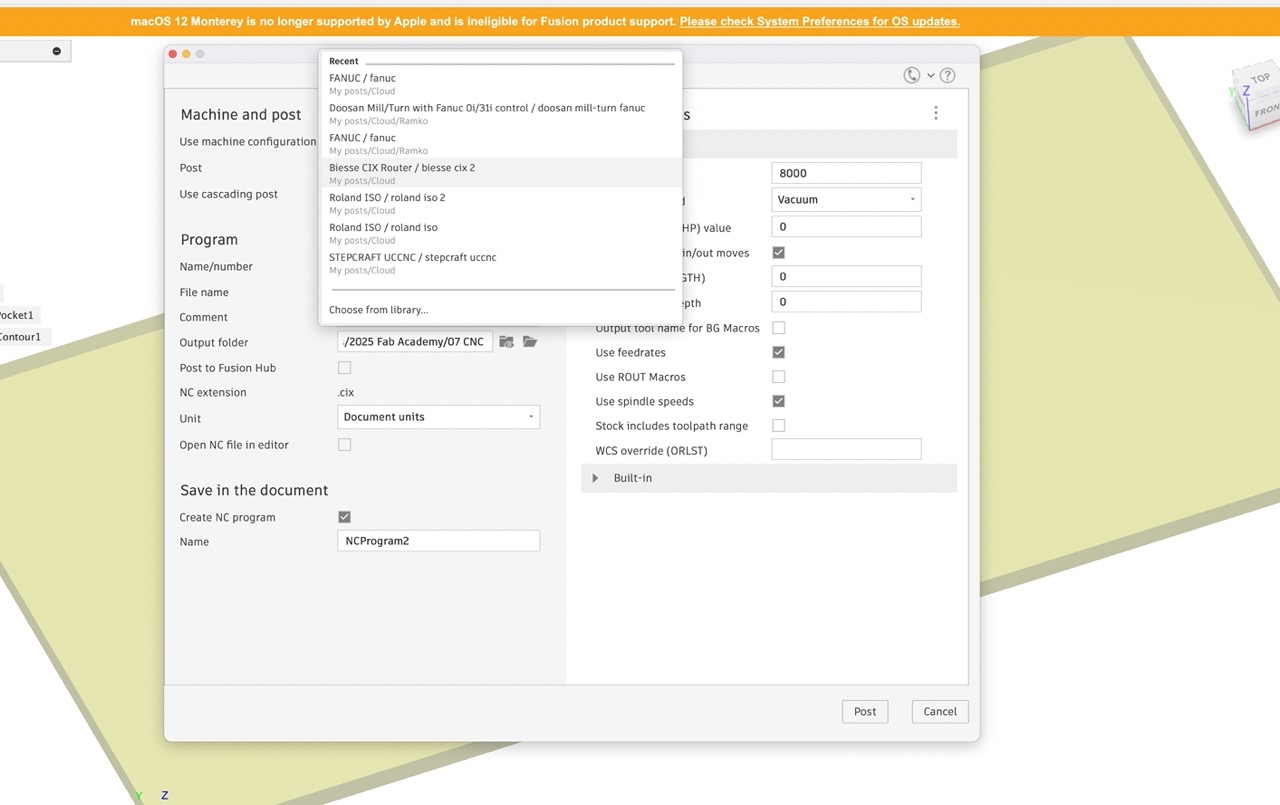Click the open-folder browse icon beside Output folder
The width and height of the screenshot is (1280, 805).
point(530,342)
